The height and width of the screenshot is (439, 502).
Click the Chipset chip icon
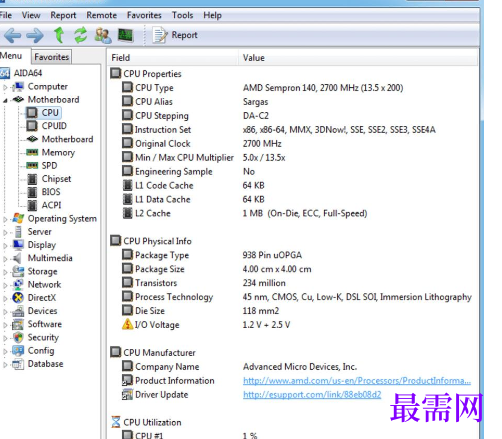click(x=32, y=179)
